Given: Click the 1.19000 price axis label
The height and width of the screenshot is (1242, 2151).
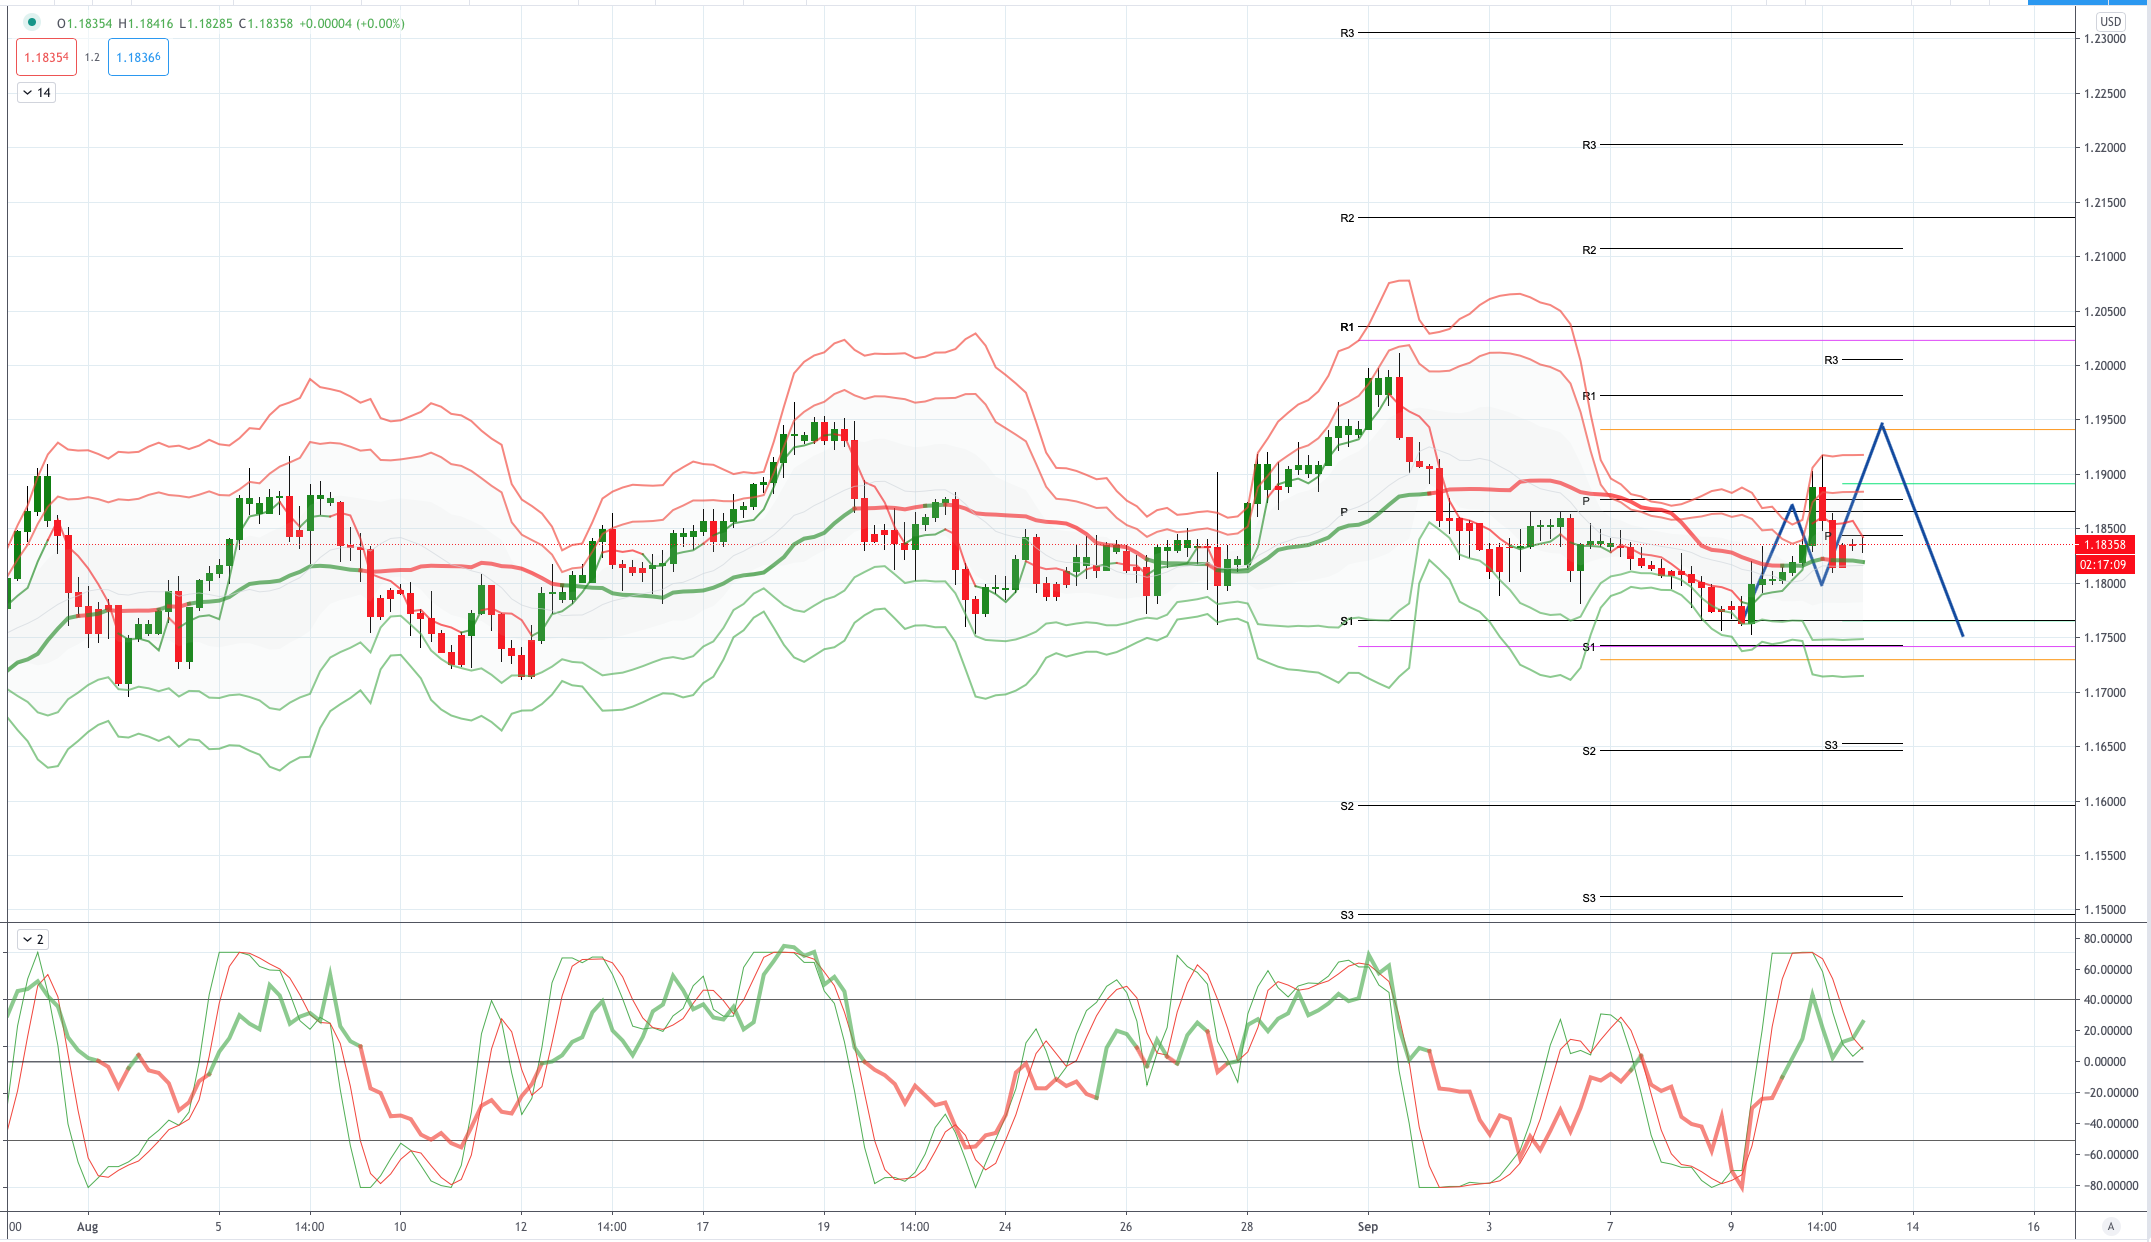Looking at the screenshot, I should pos(2105,475).
